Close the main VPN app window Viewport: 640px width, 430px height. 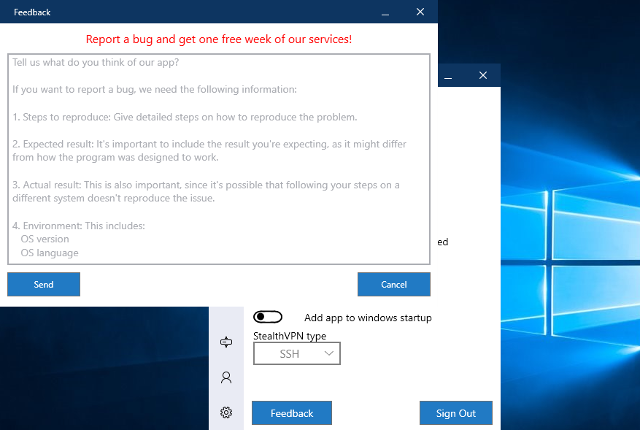(x=484, y=75)
